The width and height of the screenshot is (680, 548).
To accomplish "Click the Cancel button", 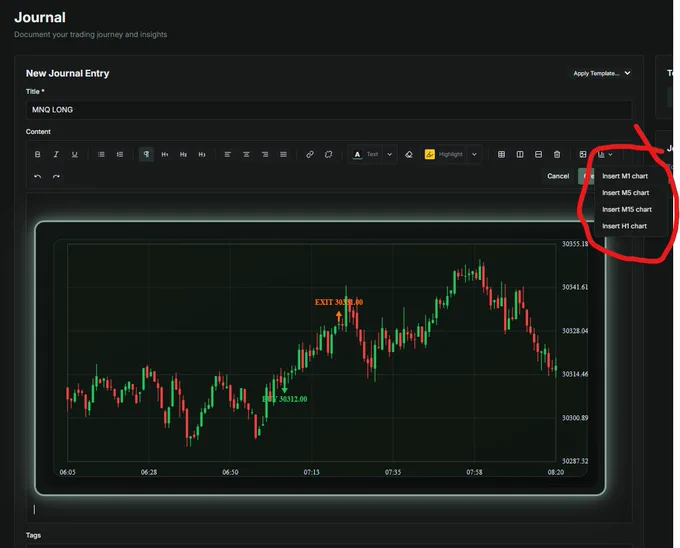I will [558, 176].
